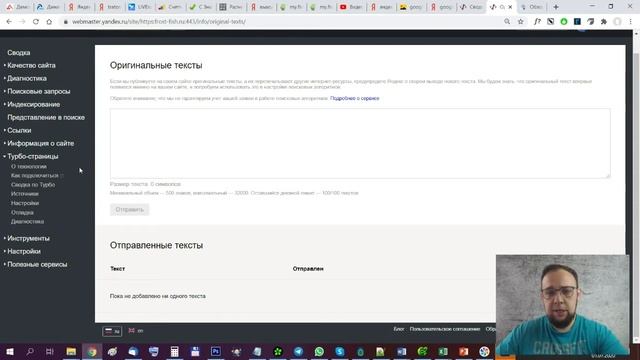Open the browser home page icon
This screenshot has width=640, height=360.
coord(49,22)
